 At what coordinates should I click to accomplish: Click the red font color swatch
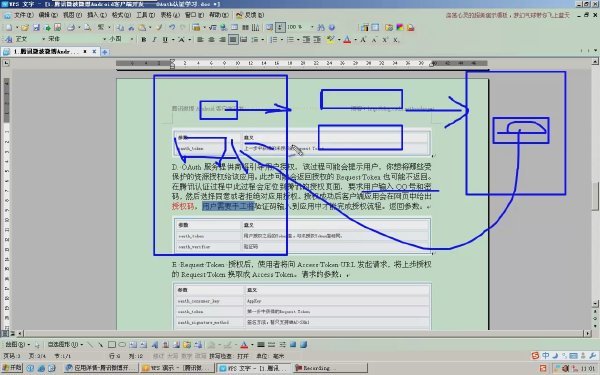(347, 39)
